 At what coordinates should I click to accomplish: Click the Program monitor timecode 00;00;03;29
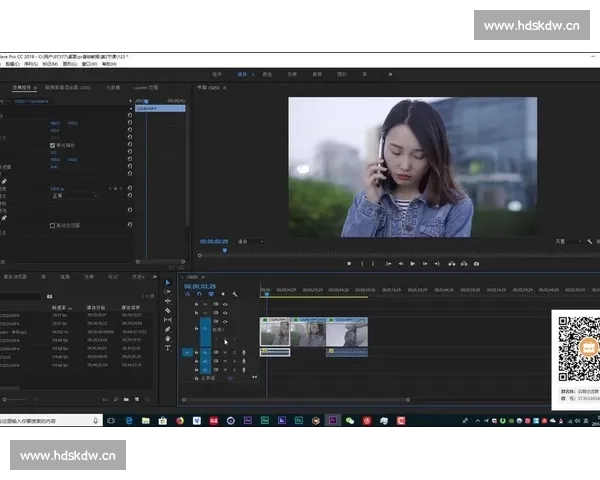coord(214,242)
